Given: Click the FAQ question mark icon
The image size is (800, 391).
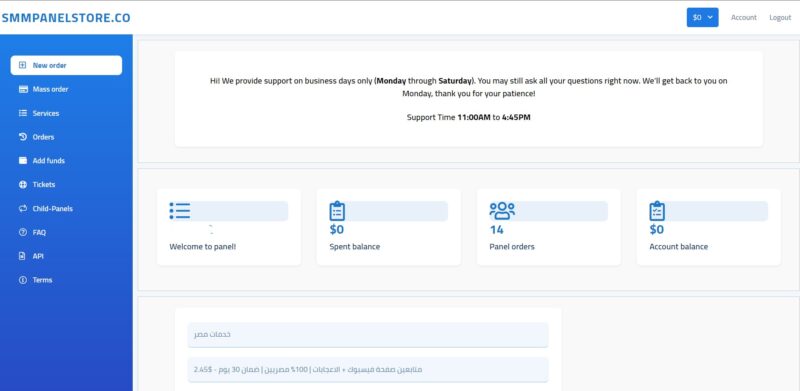Looking at the screenshot, I should (22, 232).
